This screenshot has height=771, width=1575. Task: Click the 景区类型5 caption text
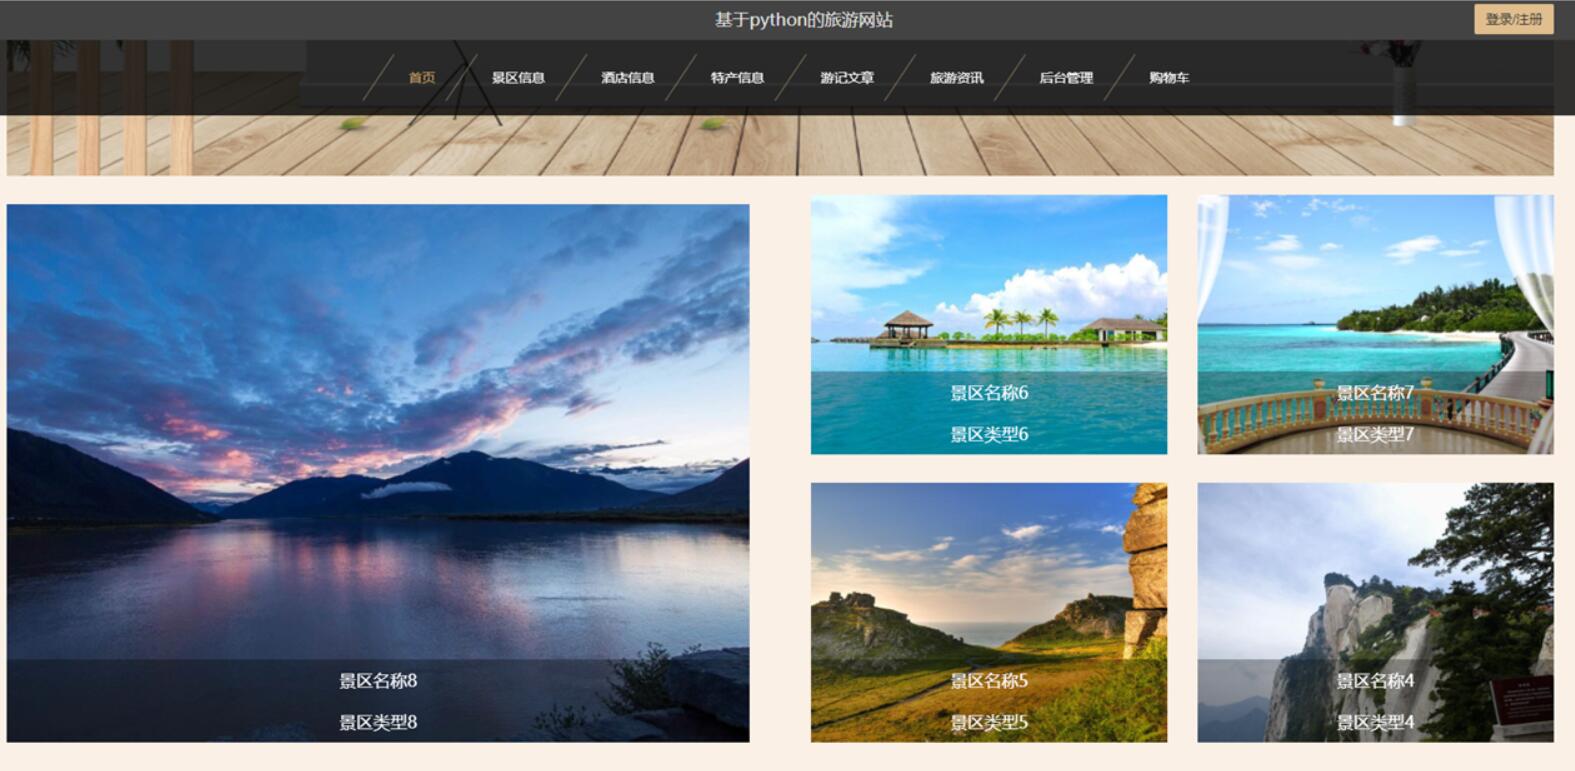(x=989, y=722)
